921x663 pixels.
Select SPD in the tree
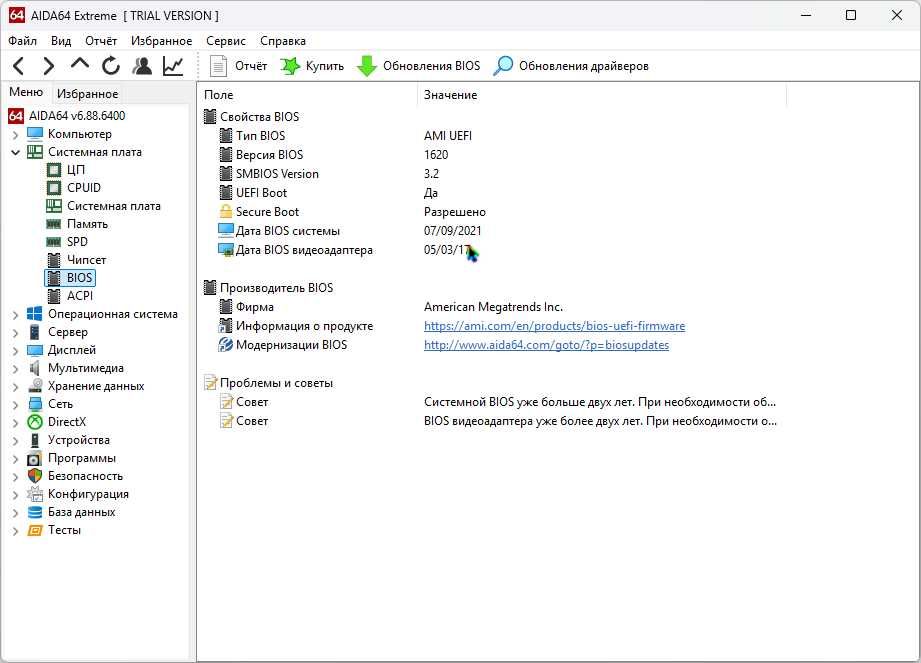tap(77, 242)
